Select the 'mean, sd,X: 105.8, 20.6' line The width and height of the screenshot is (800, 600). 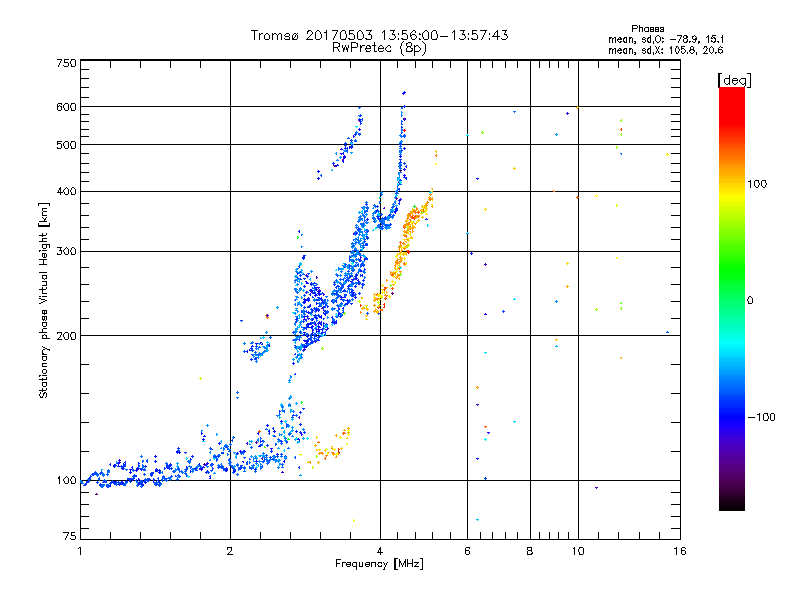tap(666, 50)
